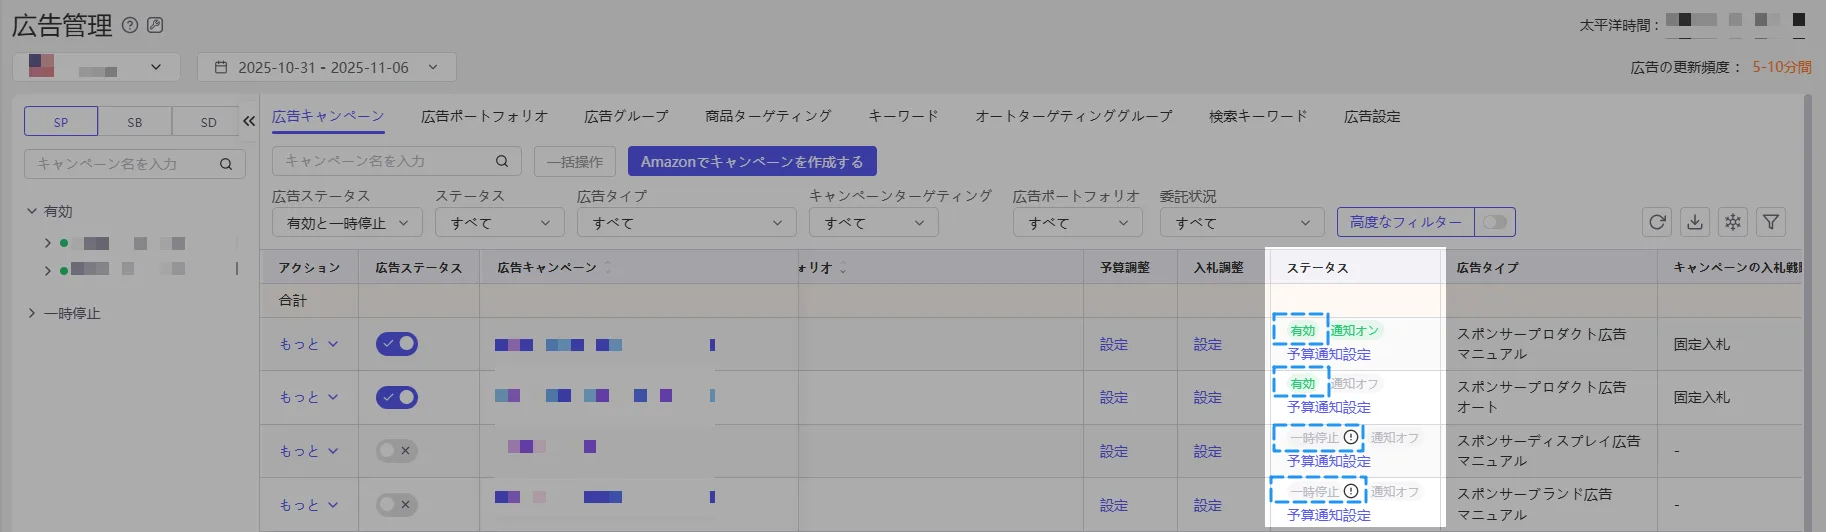Select the SD ad type tab
This screenshot has width=1826, height=532.
208,121
